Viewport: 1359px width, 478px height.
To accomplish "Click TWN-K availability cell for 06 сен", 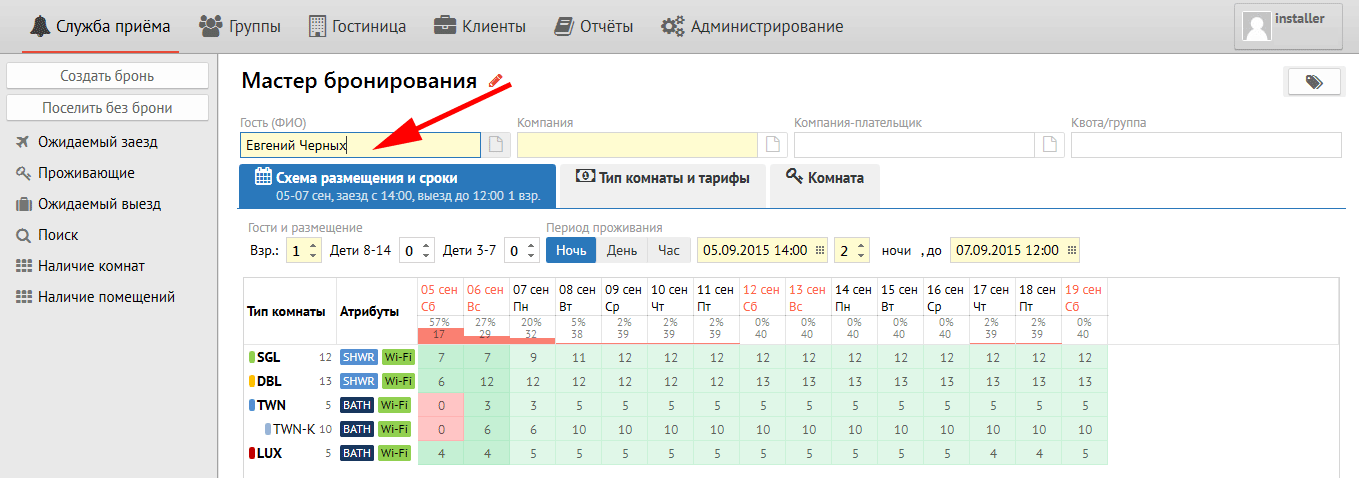I will point(487,429).
